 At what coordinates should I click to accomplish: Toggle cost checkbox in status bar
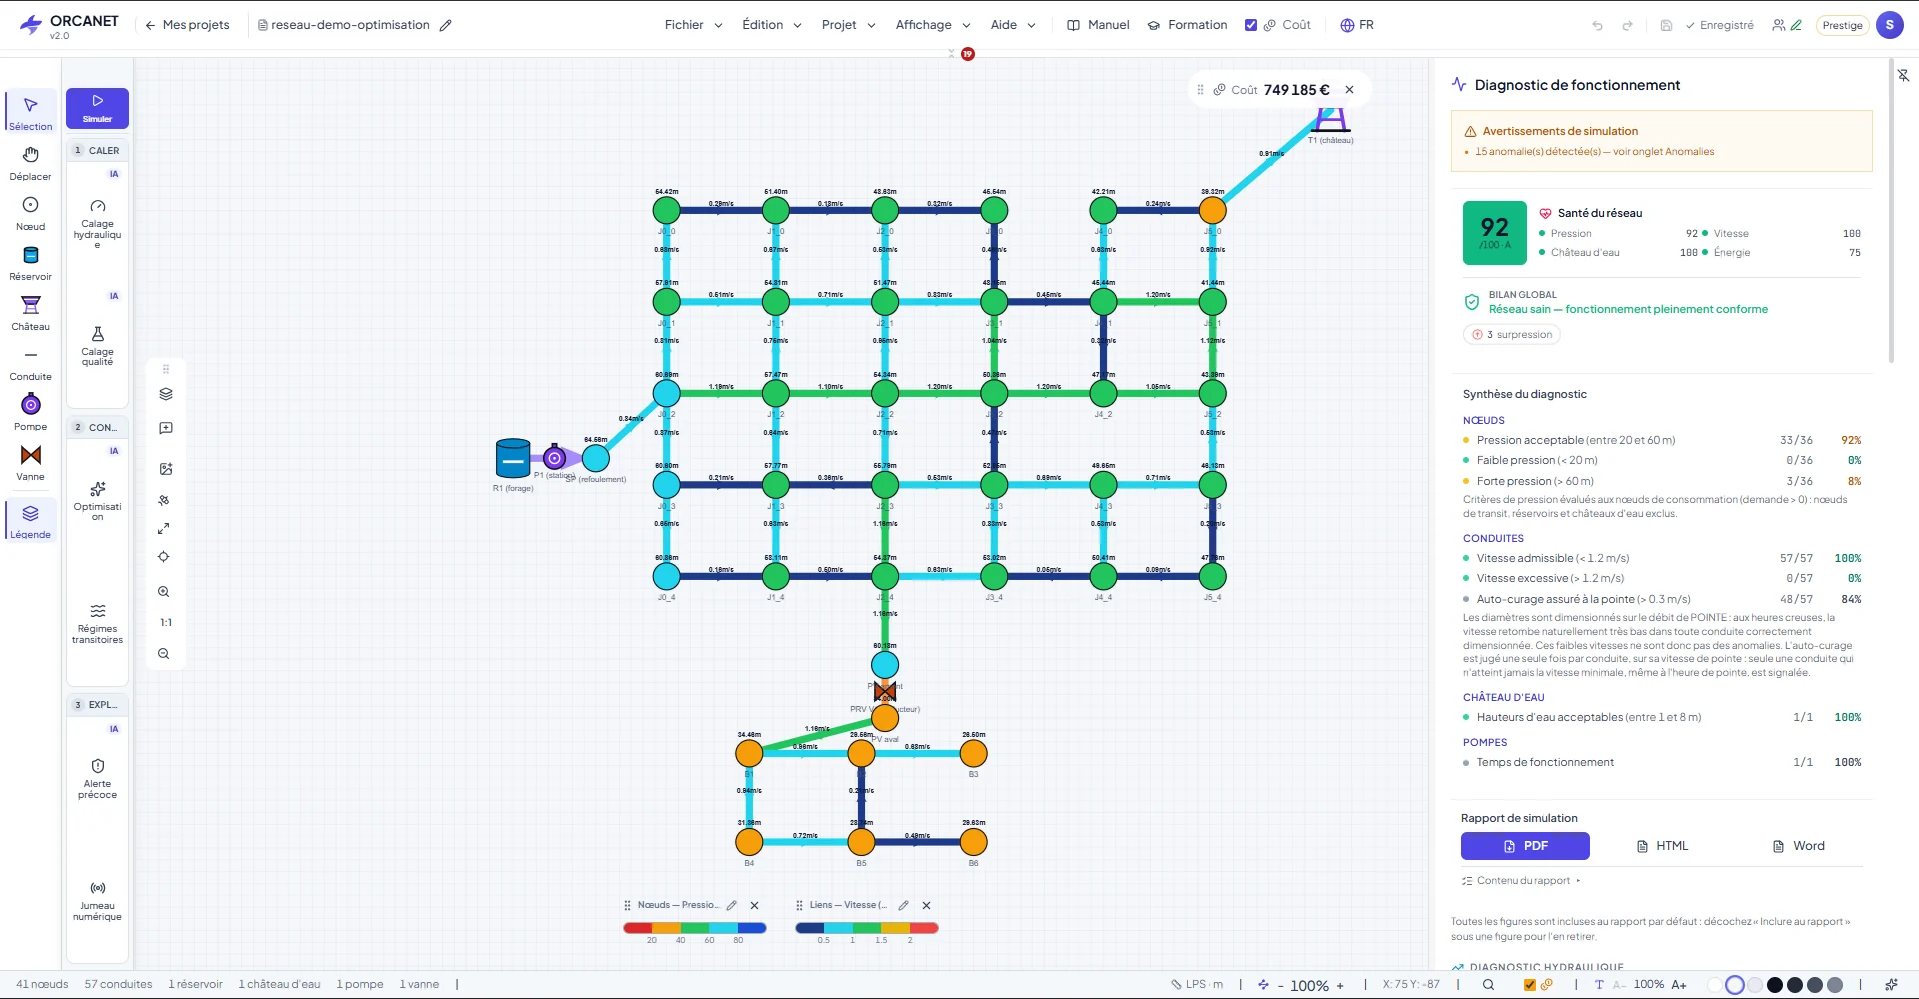[1529, 985]
